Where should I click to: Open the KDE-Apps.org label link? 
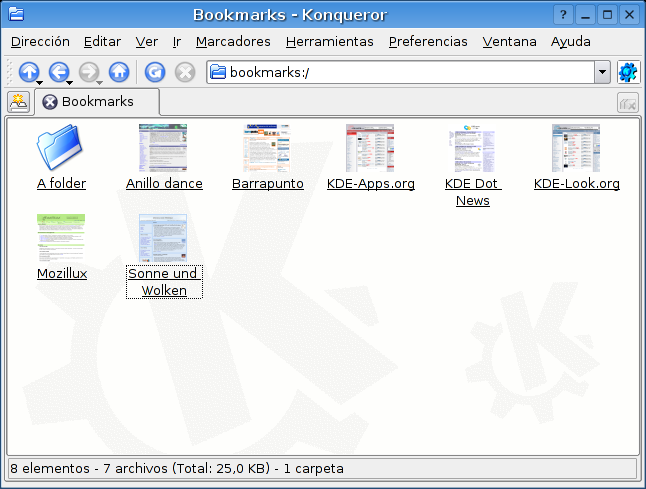tap(371, 184)
